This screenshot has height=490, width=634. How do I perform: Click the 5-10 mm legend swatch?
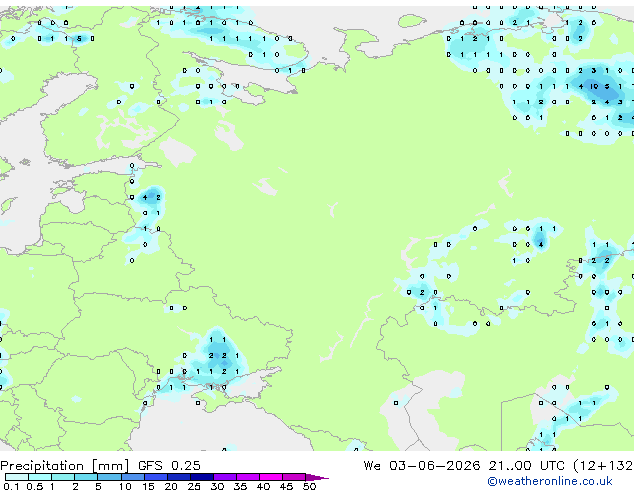[110, 477]
